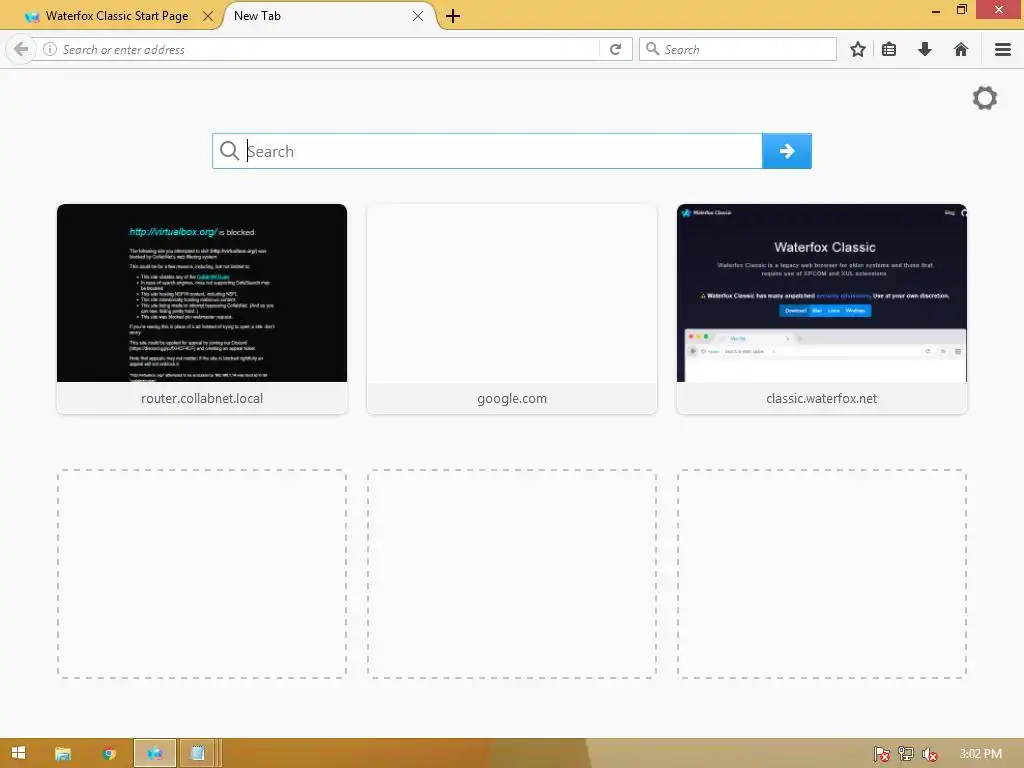Launch Chrome from the taskbar
1024x768 pixels.
coord(109,754)
